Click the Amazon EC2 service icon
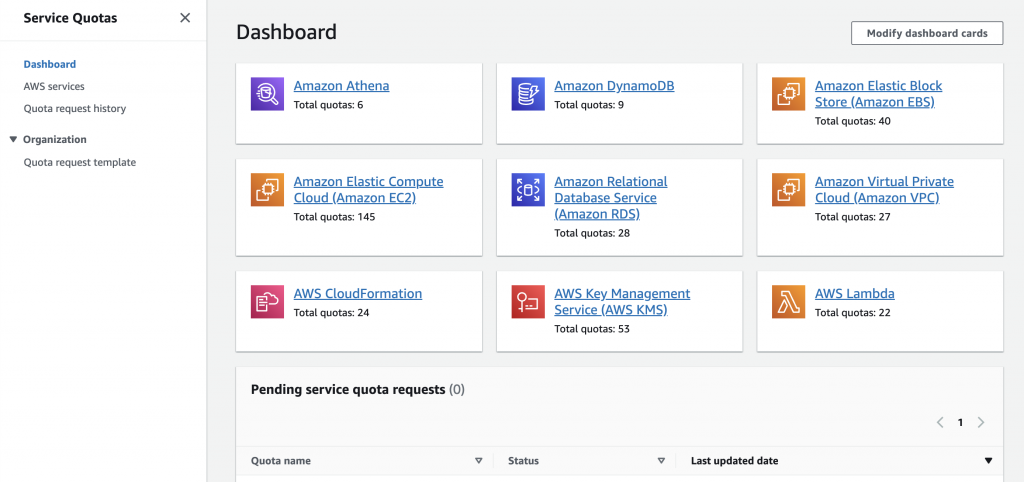The image size is (1024, 482). point(267,189)
